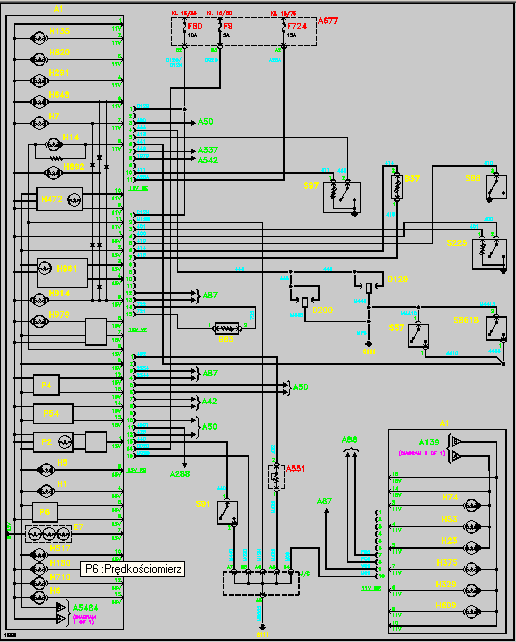The image size is (516, 642).
Task: Select the H961 instrument lamp box
Action: [x=62, y=273]
